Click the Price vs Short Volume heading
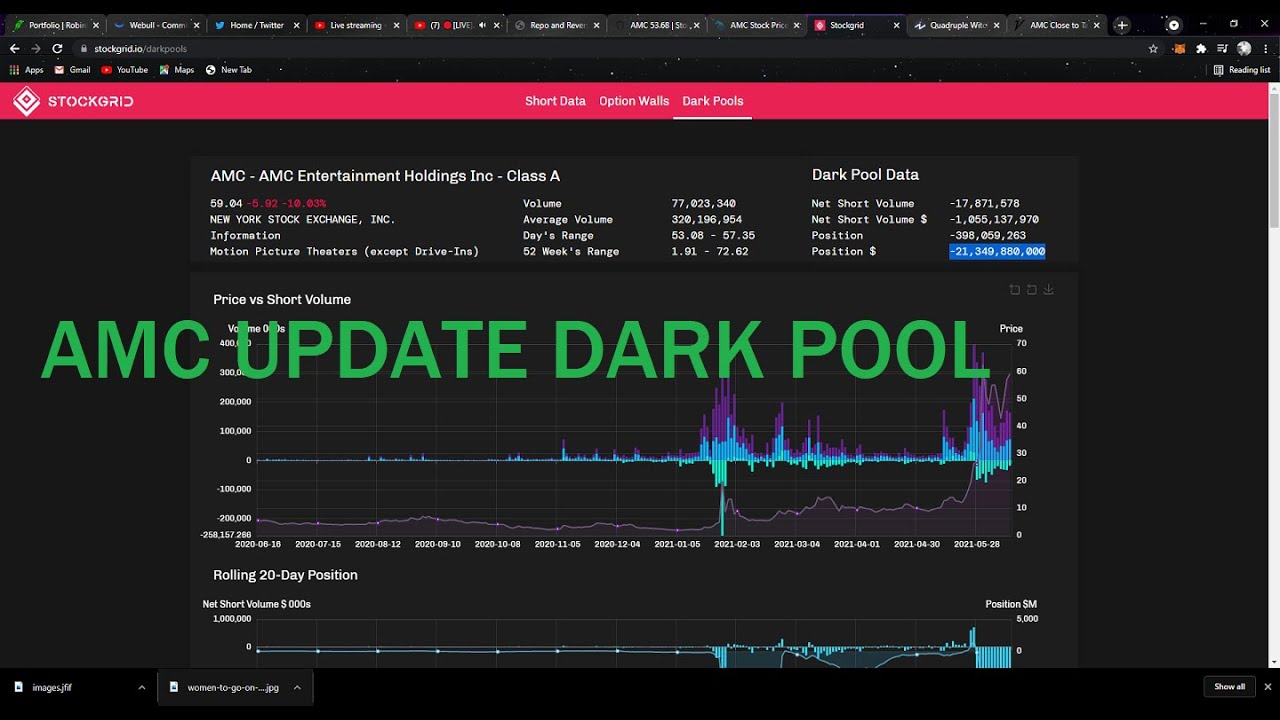The height and width of the screenshot is (720, 1280). (282, 300)
